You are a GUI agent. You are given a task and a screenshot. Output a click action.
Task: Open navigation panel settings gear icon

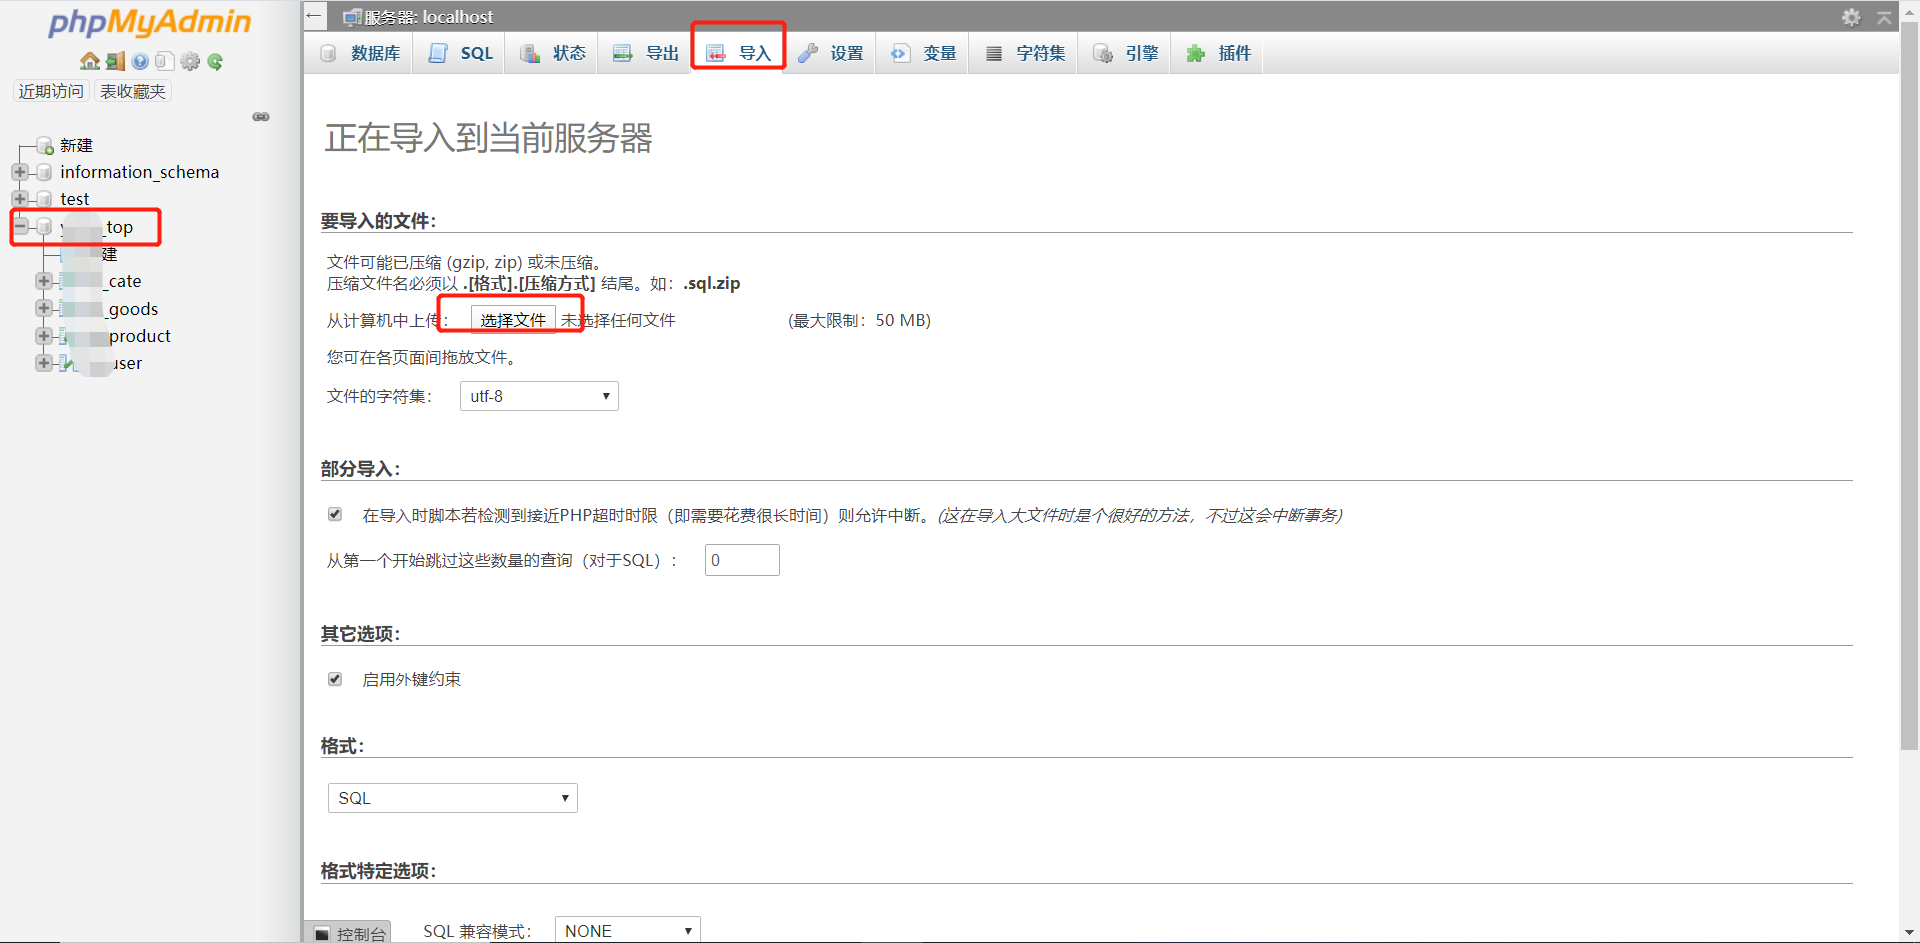coord(190,61)
